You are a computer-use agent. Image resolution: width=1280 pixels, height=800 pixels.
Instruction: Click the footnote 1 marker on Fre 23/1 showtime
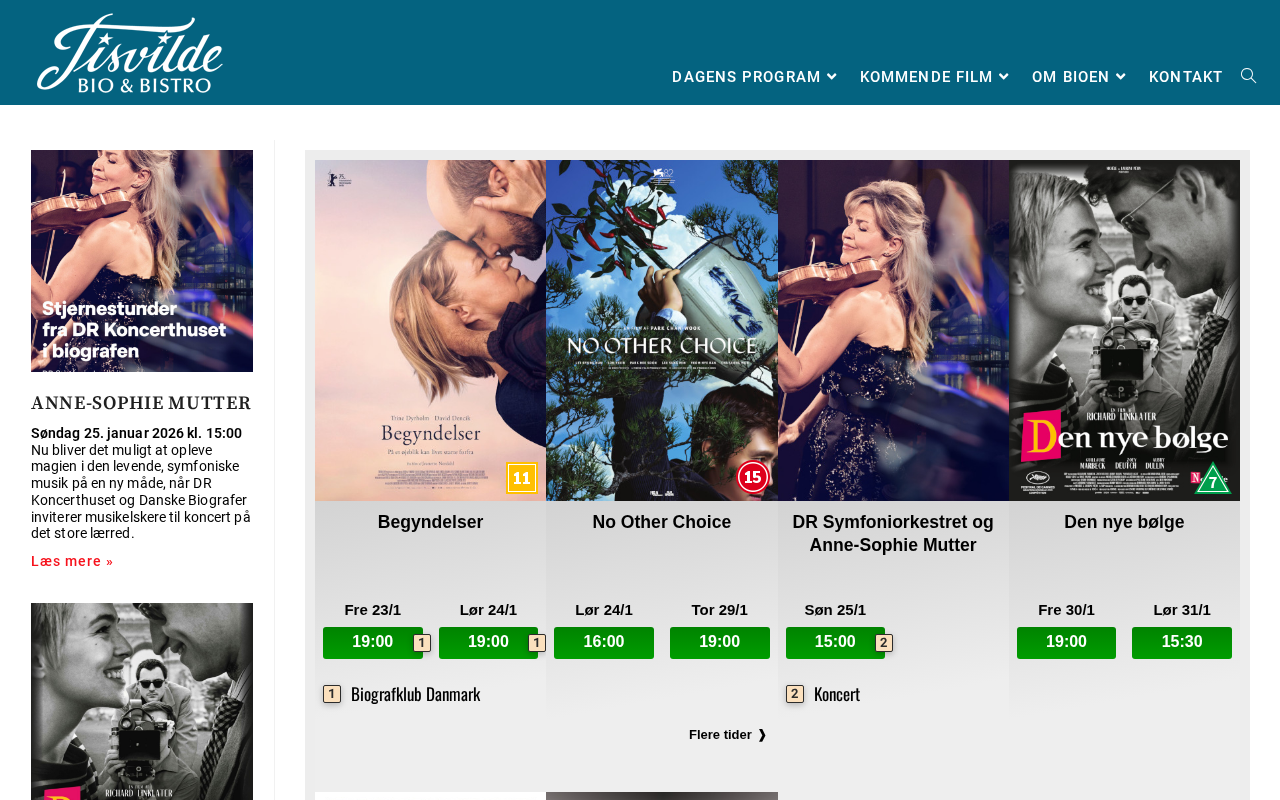(422, 643)
